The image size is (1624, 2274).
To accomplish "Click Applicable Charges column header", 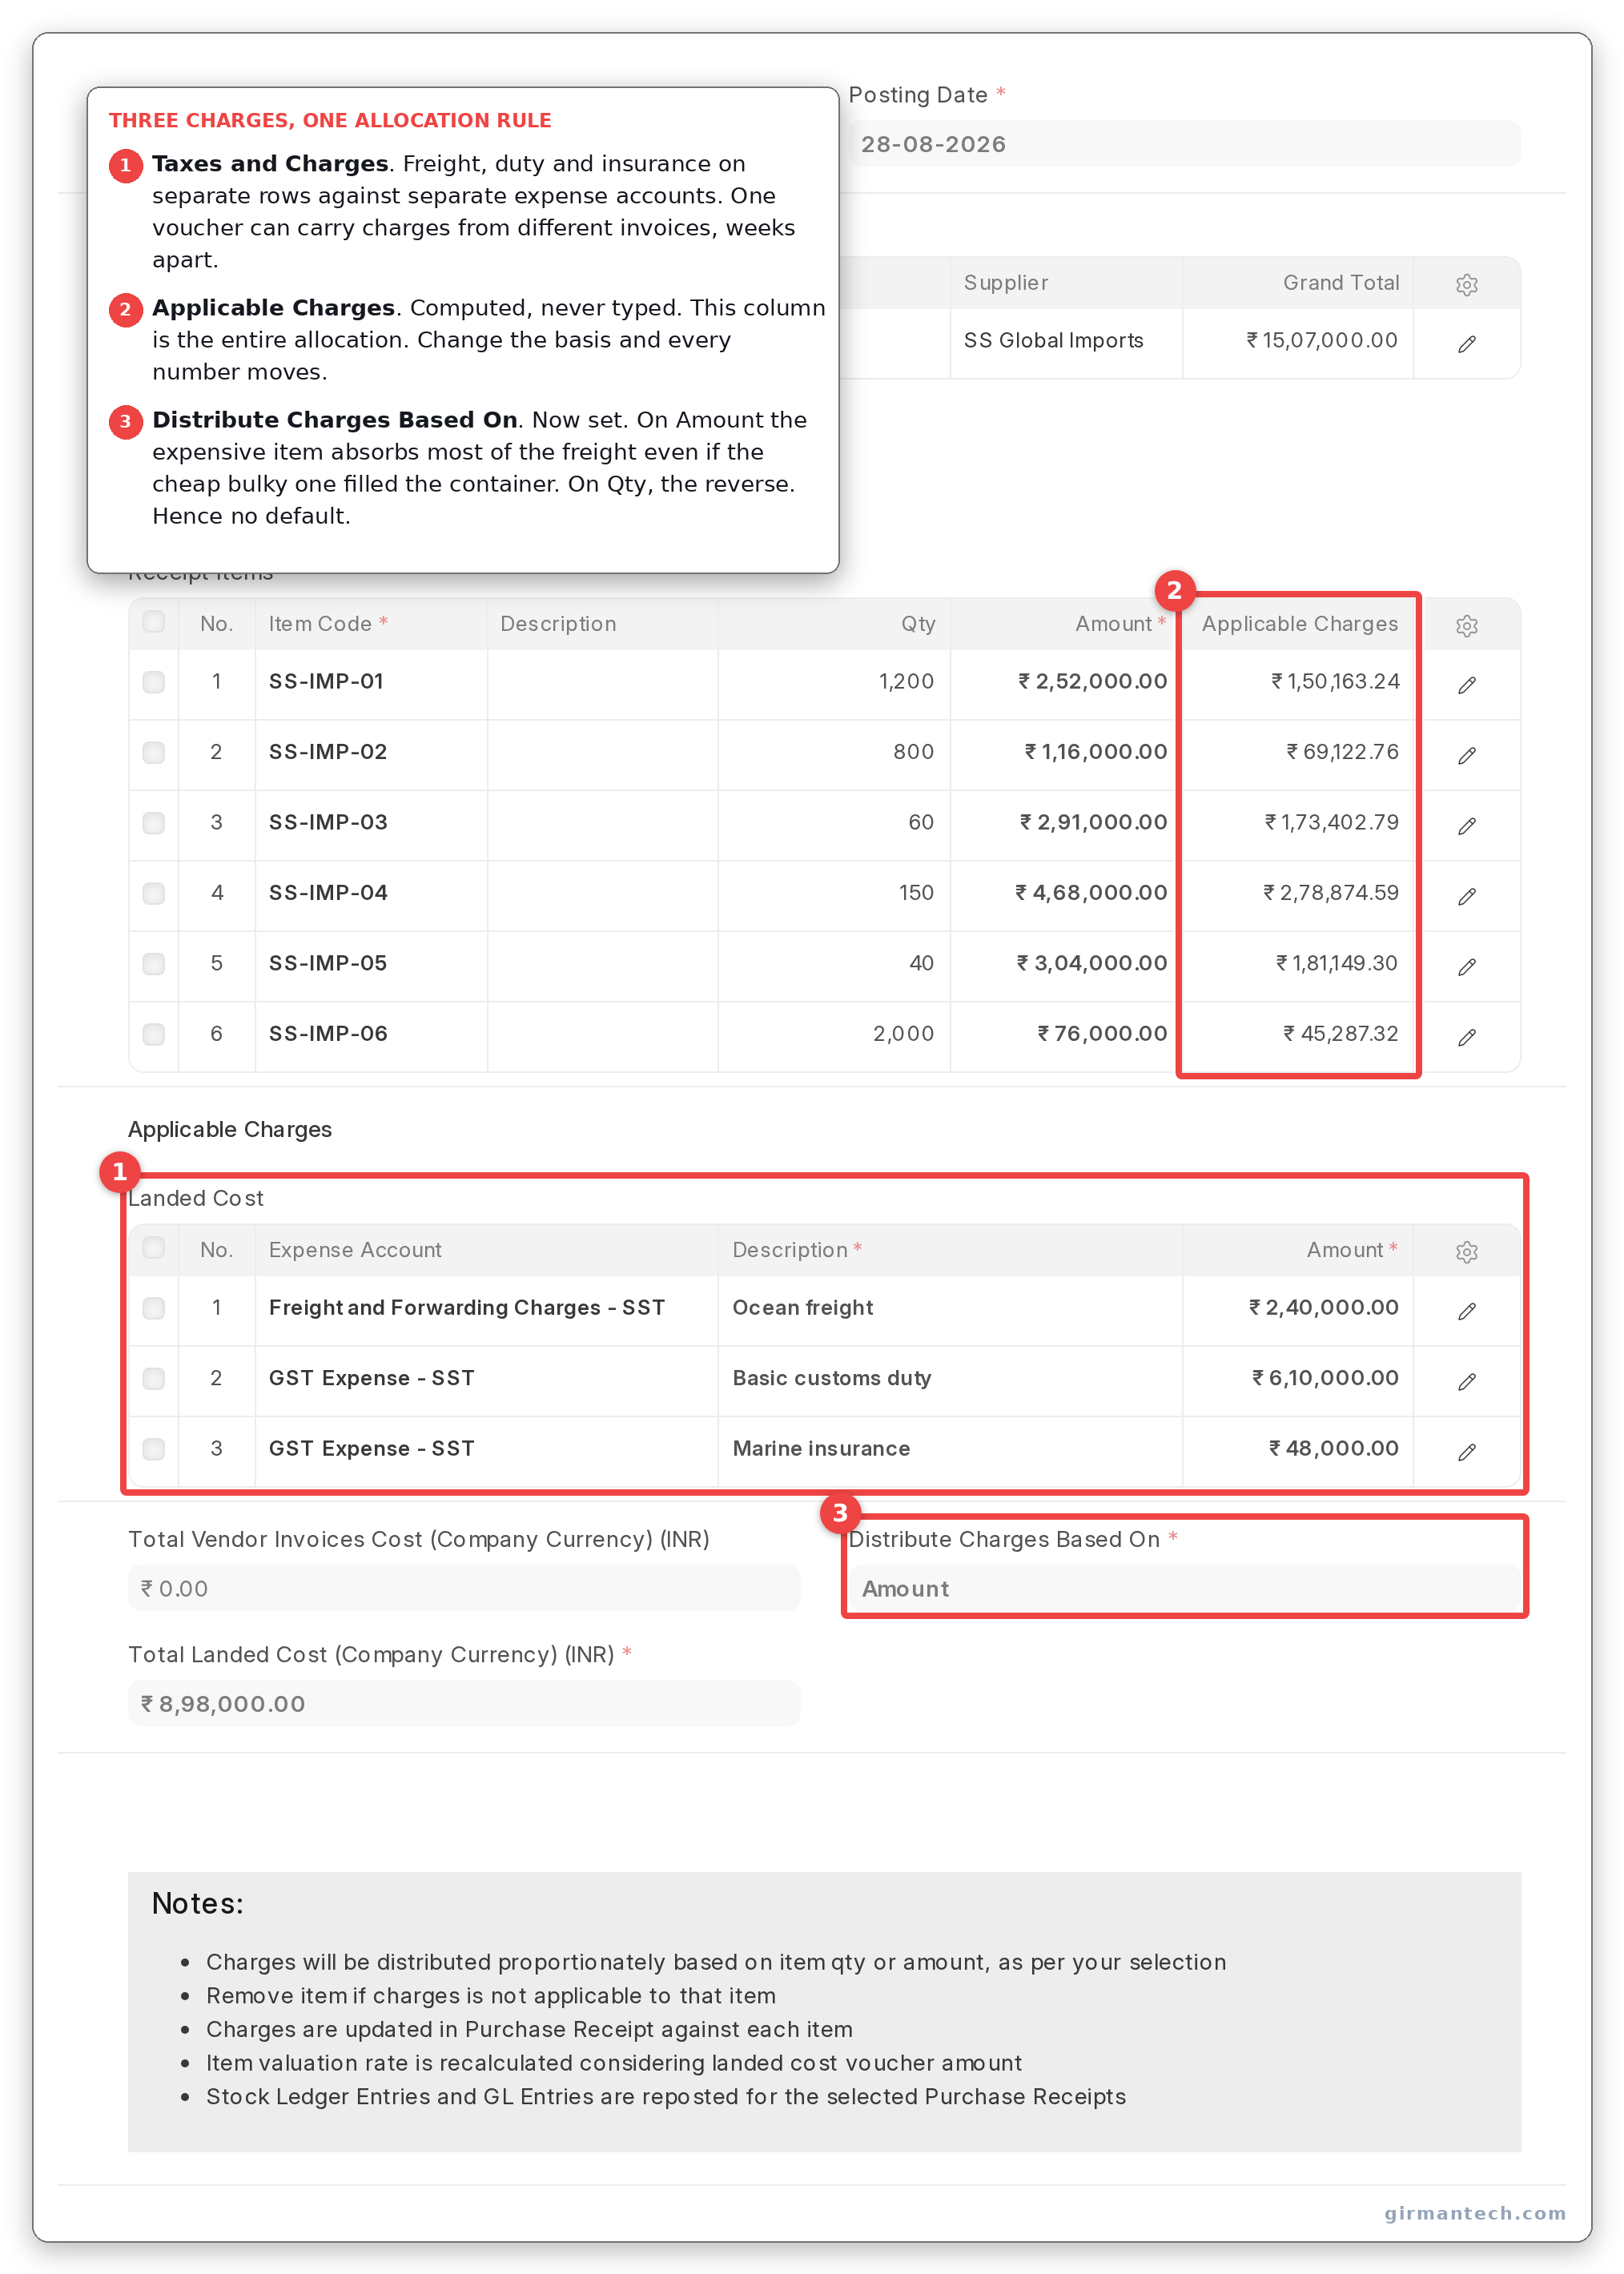I will coord(1300,624).
